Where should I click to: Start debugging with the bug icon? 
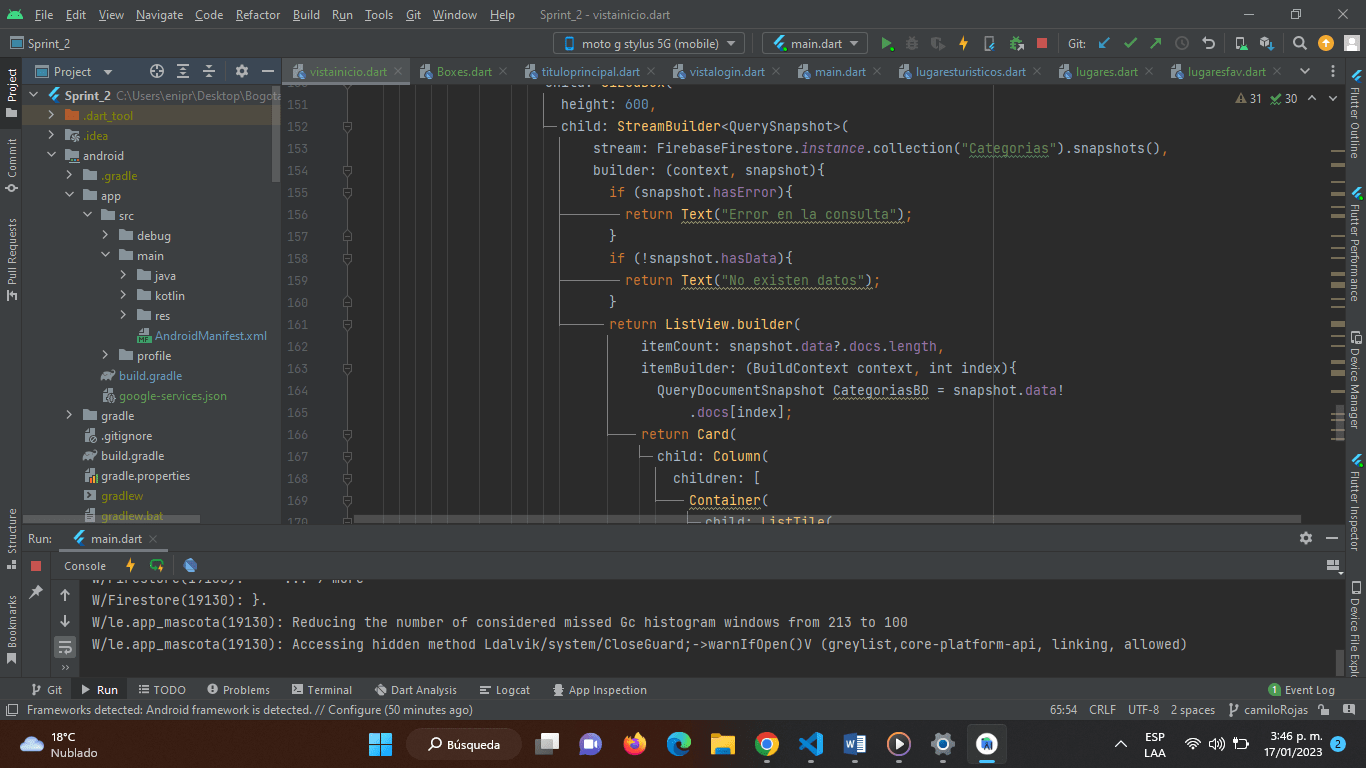coord(912,43)
